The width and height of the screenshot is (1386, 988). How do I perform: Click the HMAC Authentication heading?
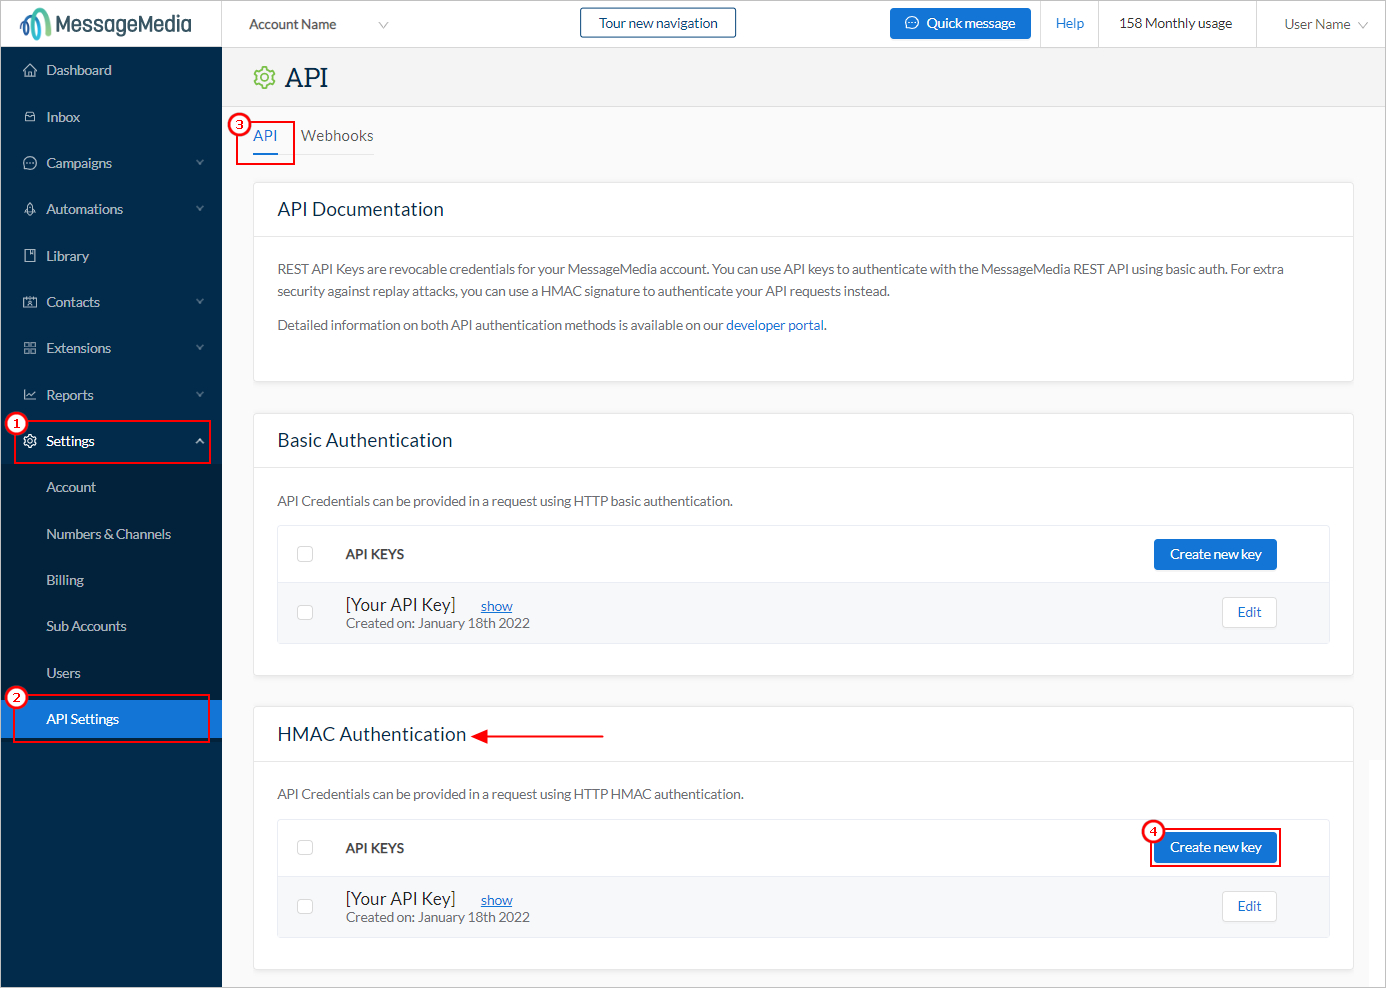pyautogui.click(x=372, y=734)
